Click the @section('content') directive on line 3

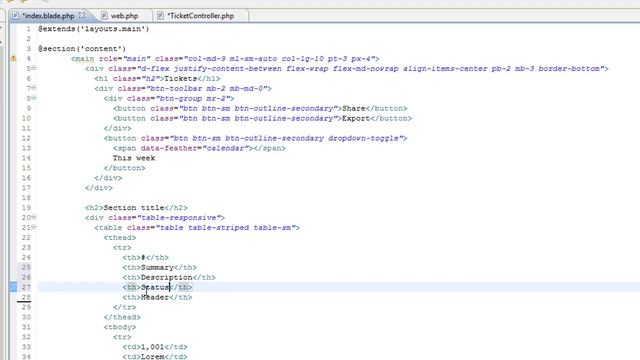coord(82,49)
